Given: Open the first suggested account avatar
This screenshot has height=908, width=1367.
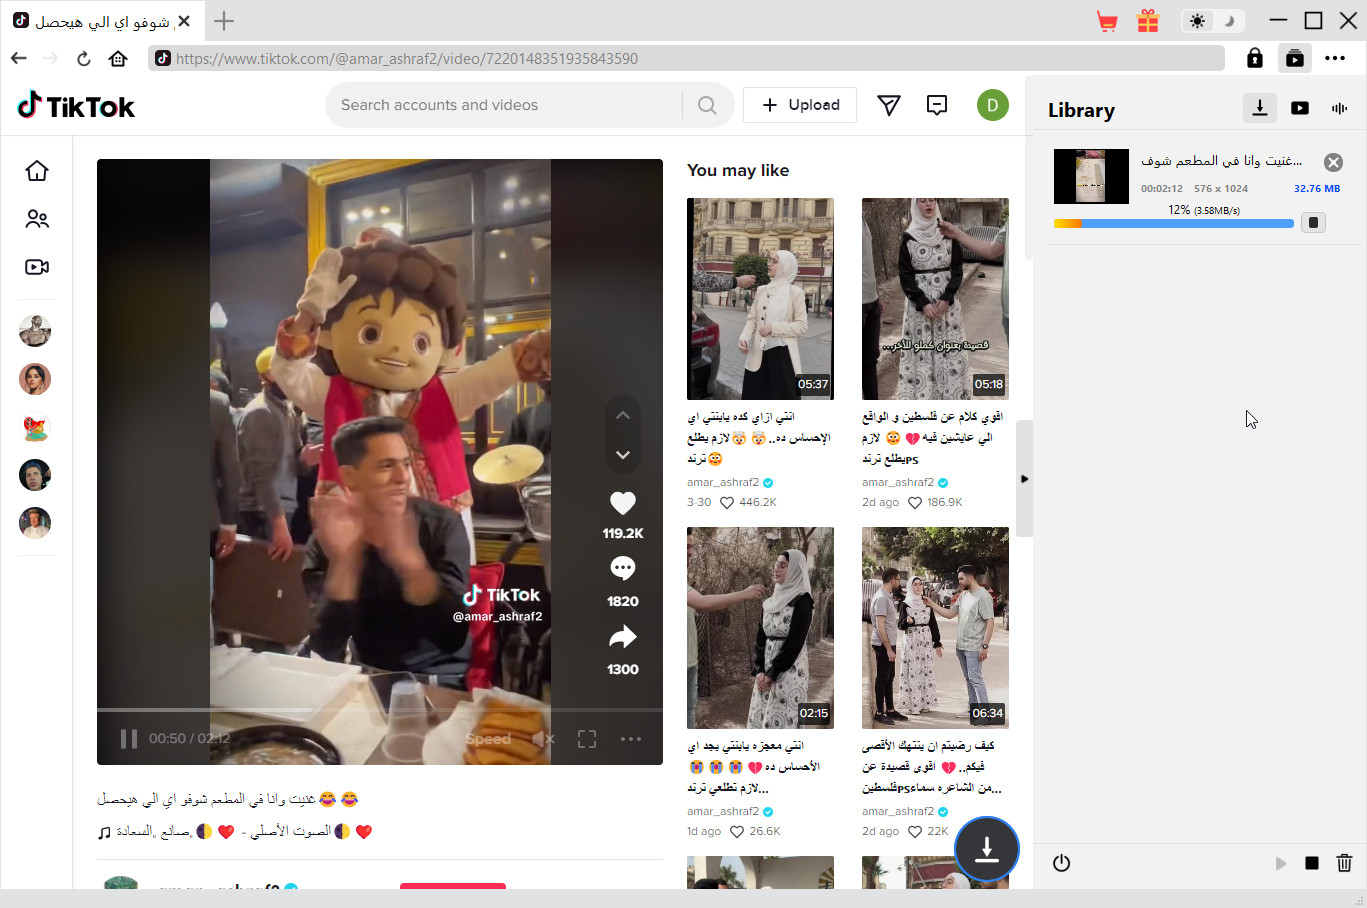Looking at the screenshot, I should 35,331.
